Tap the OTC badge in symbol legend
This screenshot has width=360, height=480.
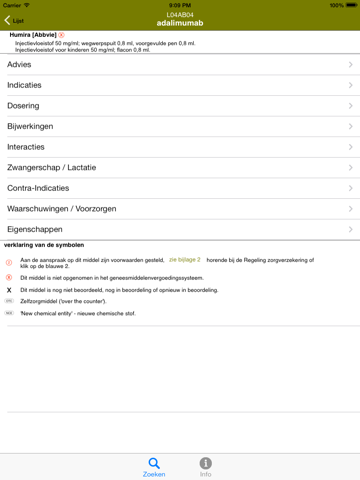[x=9, y=301]
